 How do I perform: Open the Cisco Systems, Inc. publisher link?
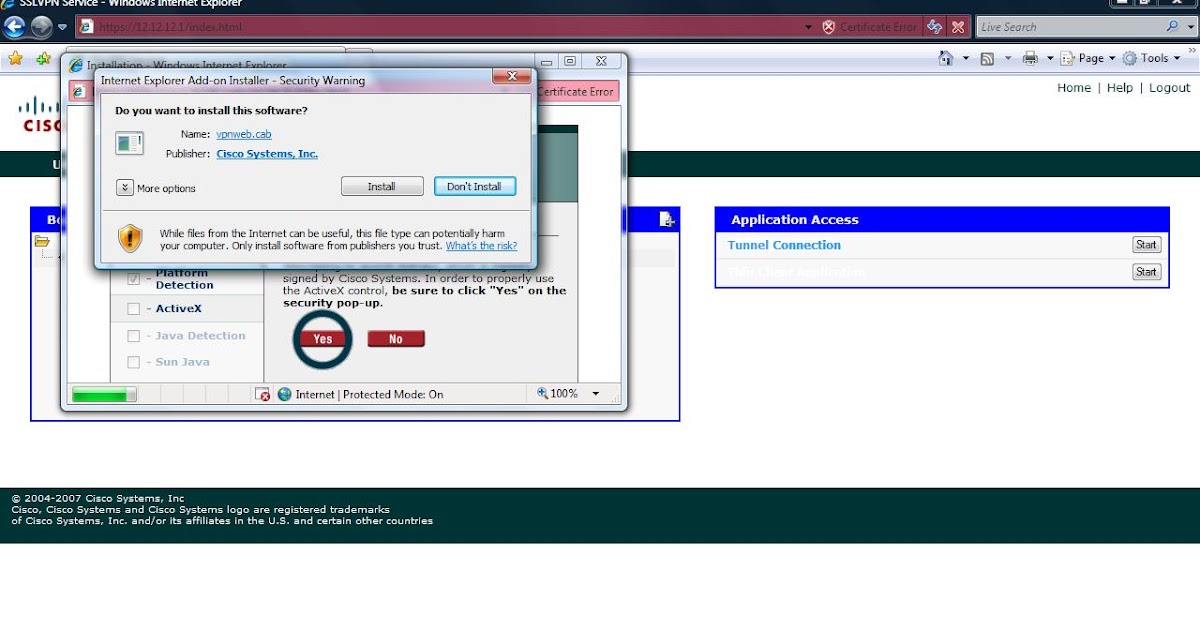[x=267, y=154]
